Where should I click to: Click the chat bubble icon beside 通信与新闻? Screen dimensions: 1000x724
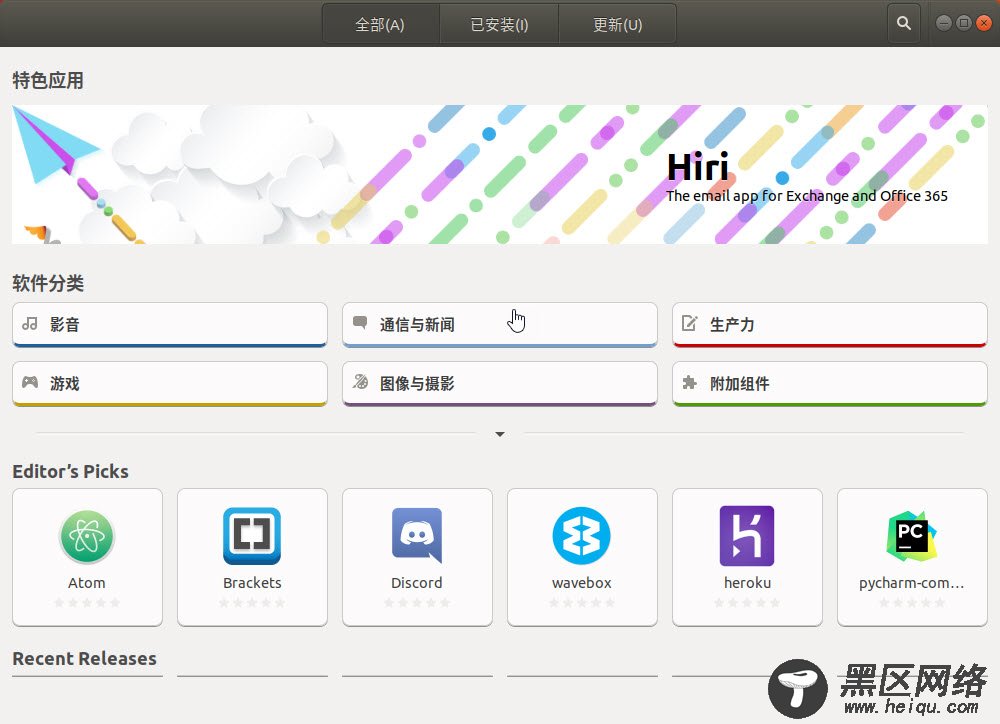click(360, 322)
